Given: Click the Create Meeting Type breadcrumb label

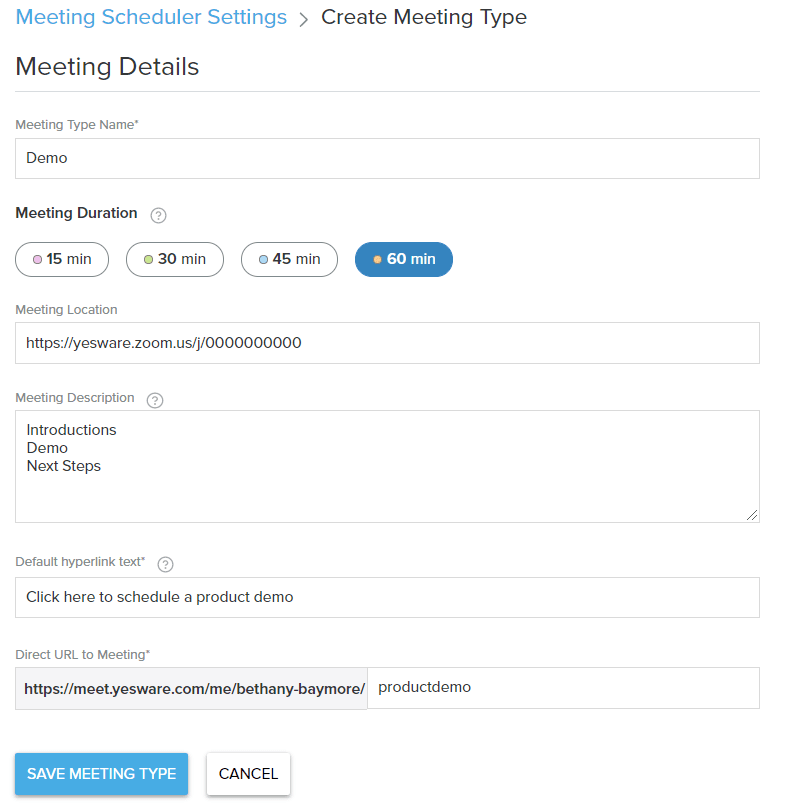Looking at the screenshot, I should point(424,17).
